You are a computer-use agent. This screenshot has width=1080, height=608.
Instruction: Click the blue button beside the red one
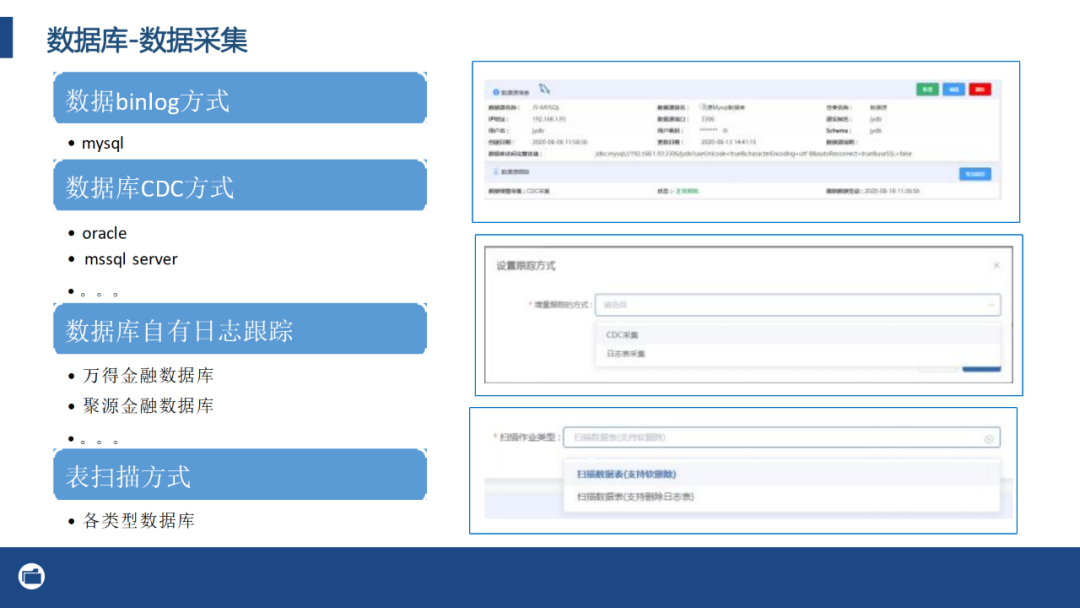954,90
